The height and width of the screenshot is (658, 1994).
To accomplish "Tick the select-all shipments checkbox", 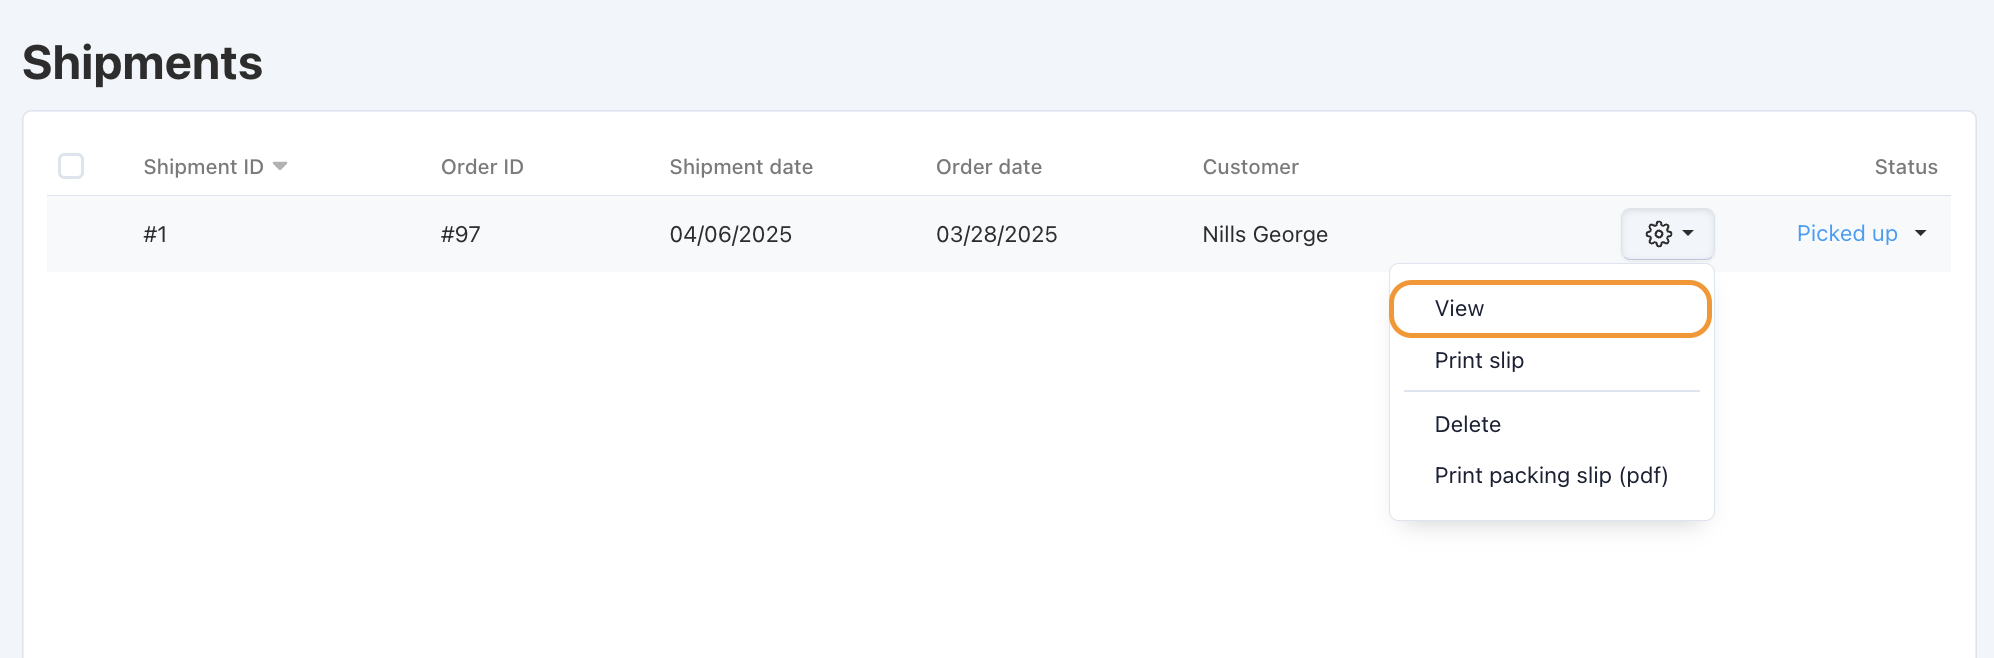I will coord(71,166).
